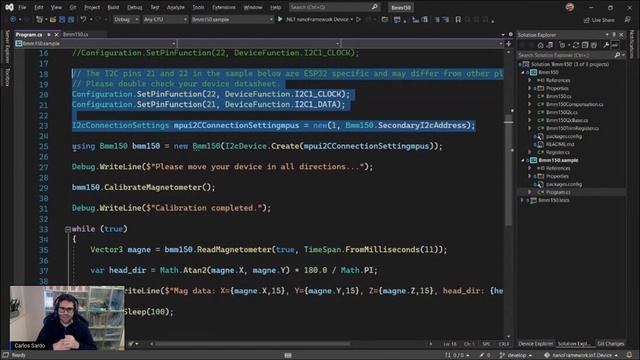Screen dimensions: 640x360
Task: Click the Live Share button
Action: pos(599,20)
